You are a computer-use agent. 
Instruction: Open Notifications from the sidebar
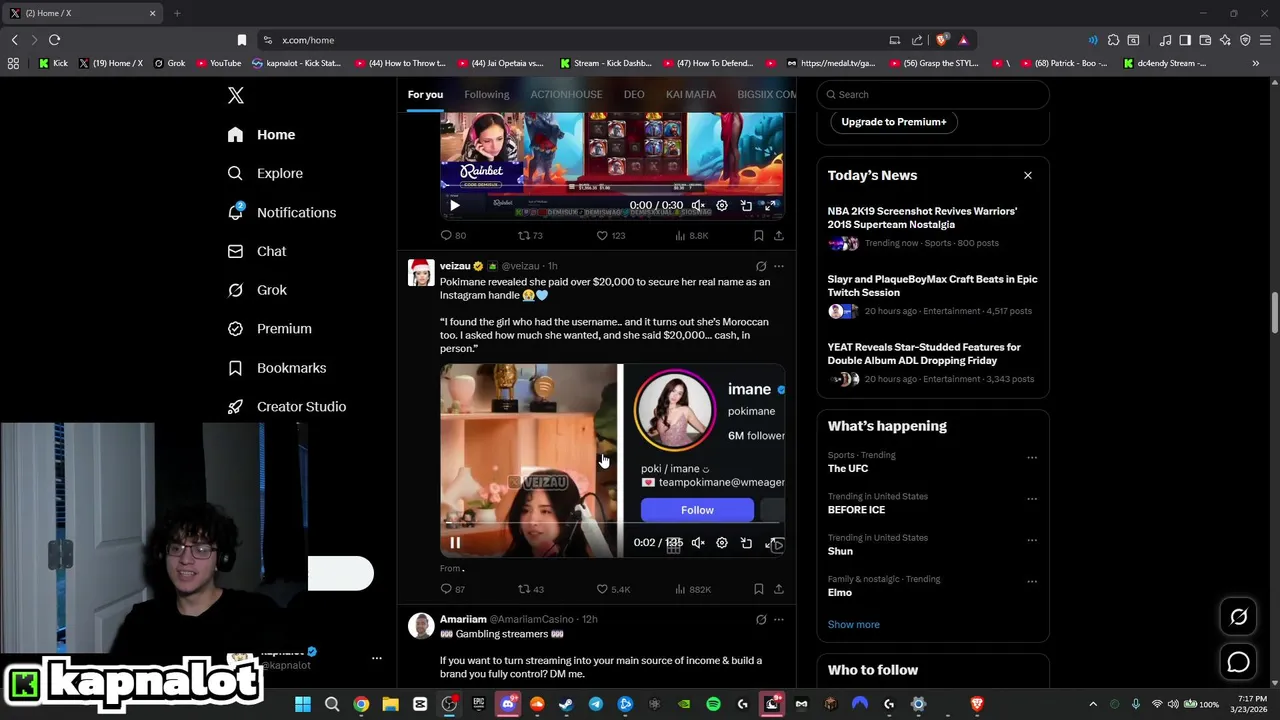click(281, 212)
